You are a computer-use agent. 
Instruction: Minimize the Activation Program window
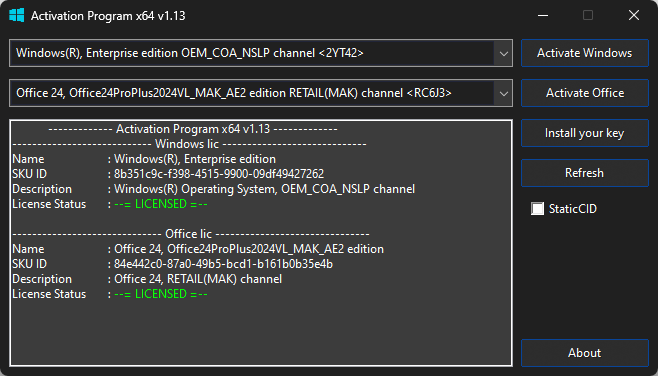click(x=543, y=16)
